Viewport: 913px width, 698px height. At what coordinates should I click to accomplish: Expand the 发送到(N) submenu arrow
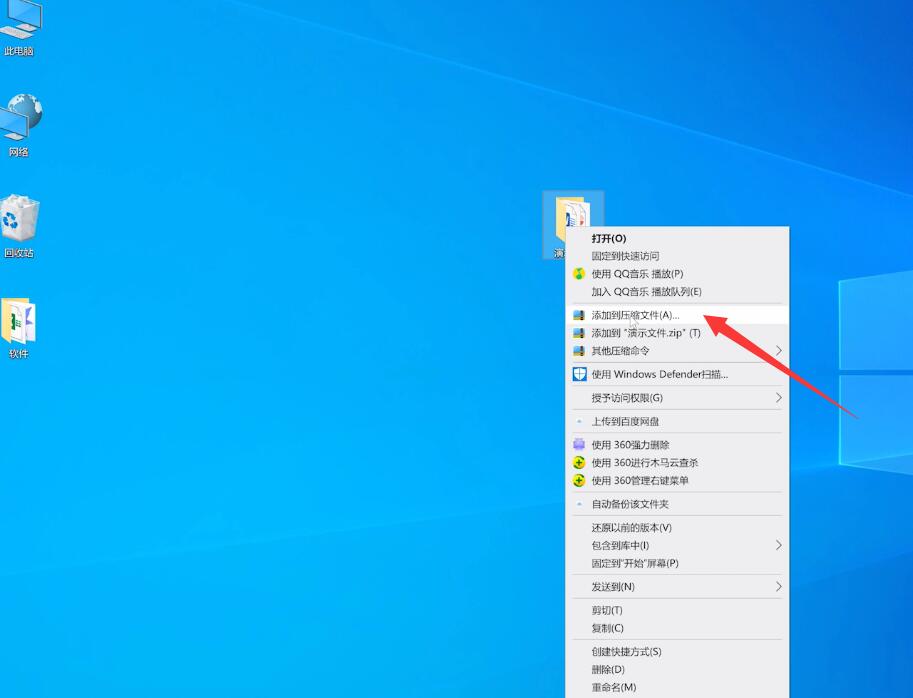(x=779, y=587)
